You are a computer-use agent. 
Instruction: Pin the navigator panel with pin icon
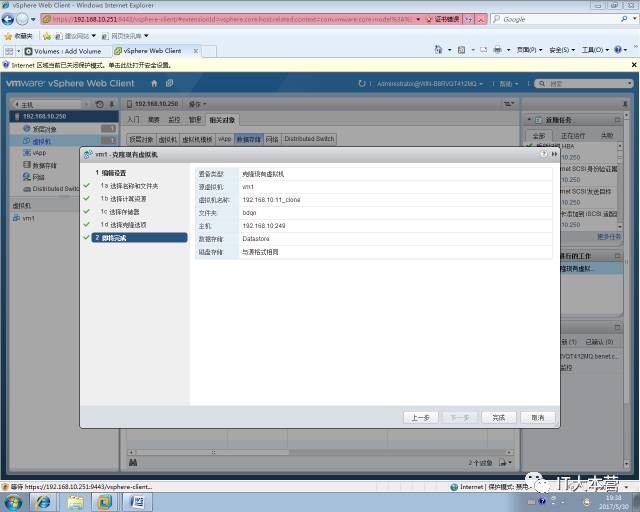click(x=111, y=104)
